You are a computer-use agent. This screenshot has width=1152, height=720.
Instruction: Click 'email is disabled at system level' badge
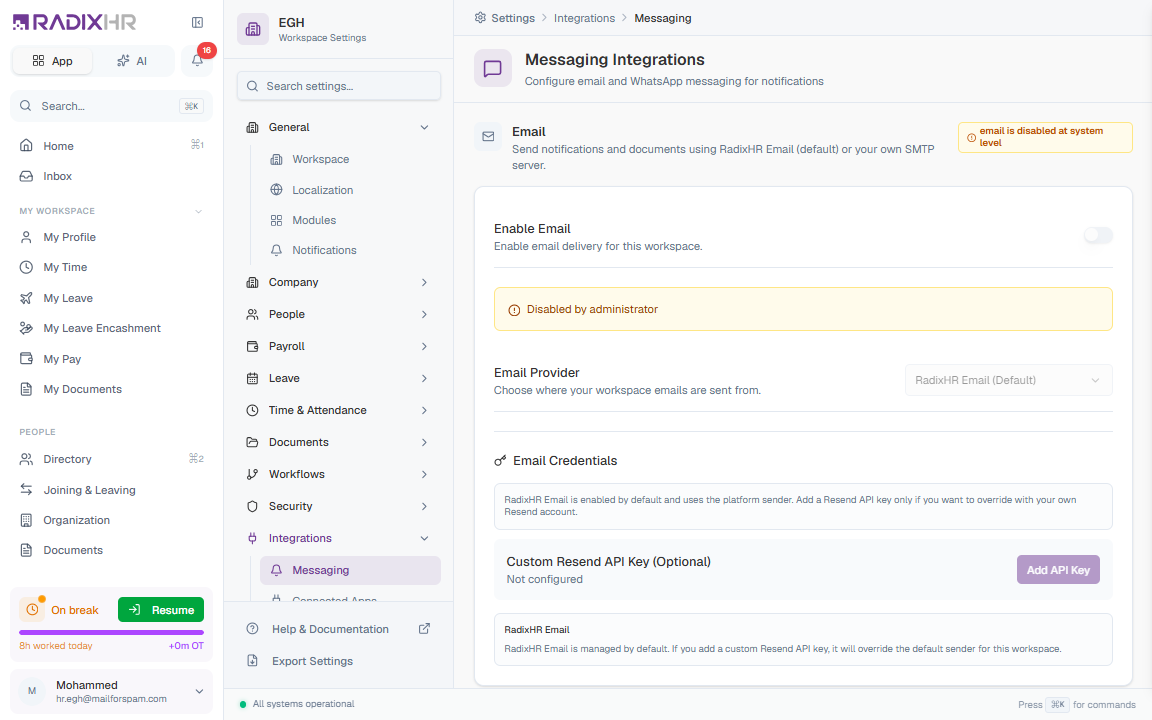point(1045,137)
